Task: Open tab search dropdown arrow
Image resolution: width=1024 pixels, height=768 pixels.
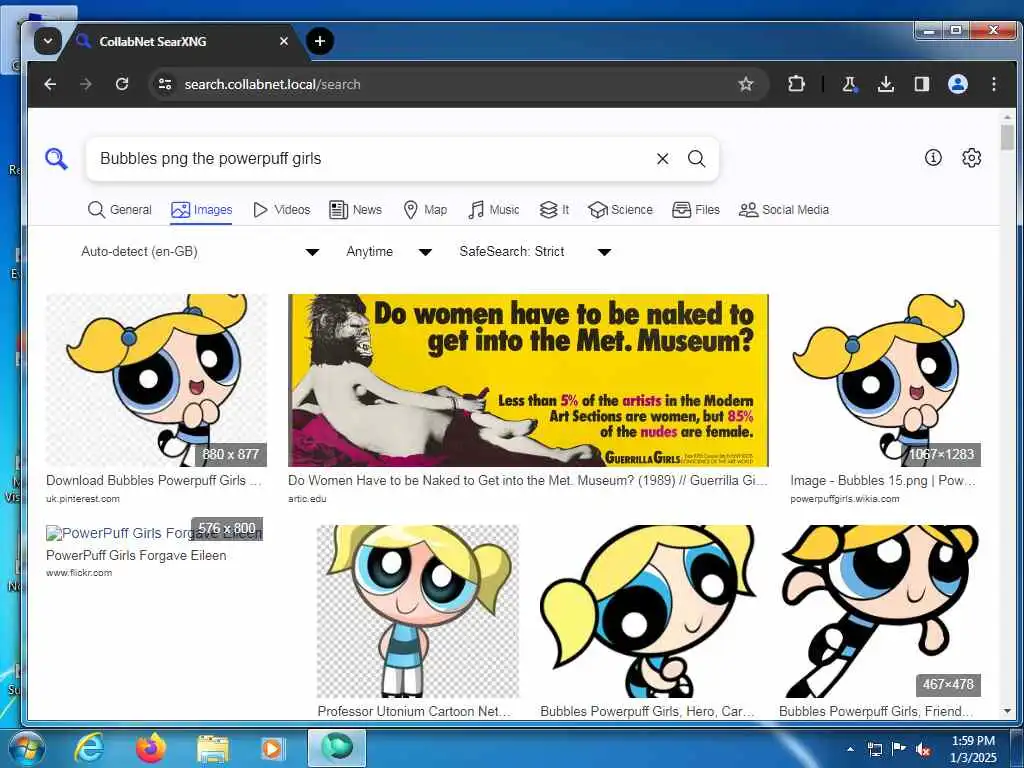Action: pyautogui.click(x=48, y=41)
